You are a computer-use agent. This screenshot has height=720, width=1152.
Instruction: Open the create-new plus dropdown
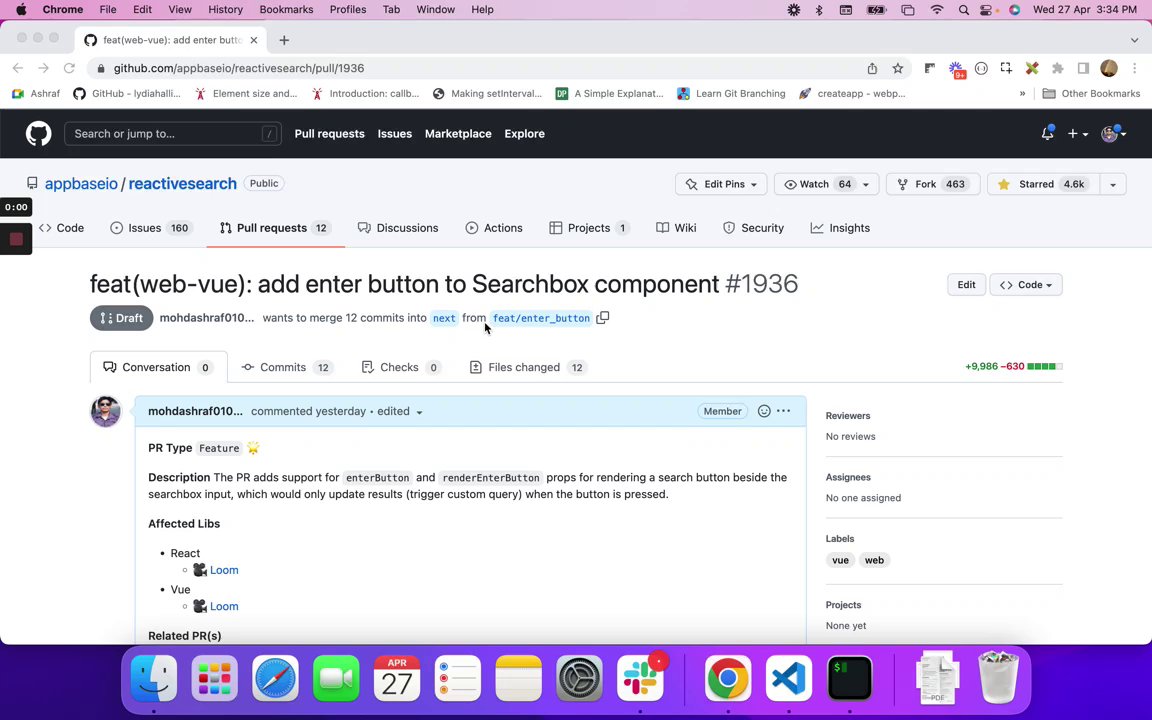click(x=1077, y=134)
